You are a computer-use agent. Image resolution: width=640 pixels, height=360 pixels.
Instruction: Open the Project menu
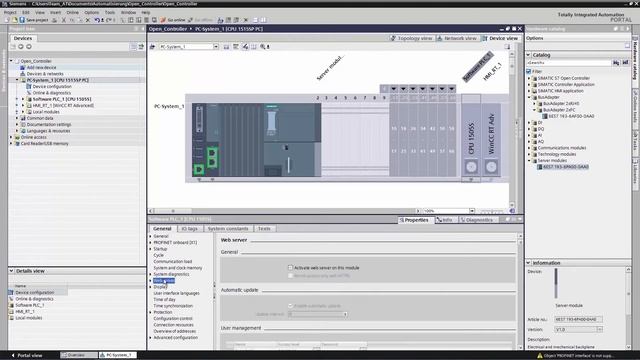(10, 12)
